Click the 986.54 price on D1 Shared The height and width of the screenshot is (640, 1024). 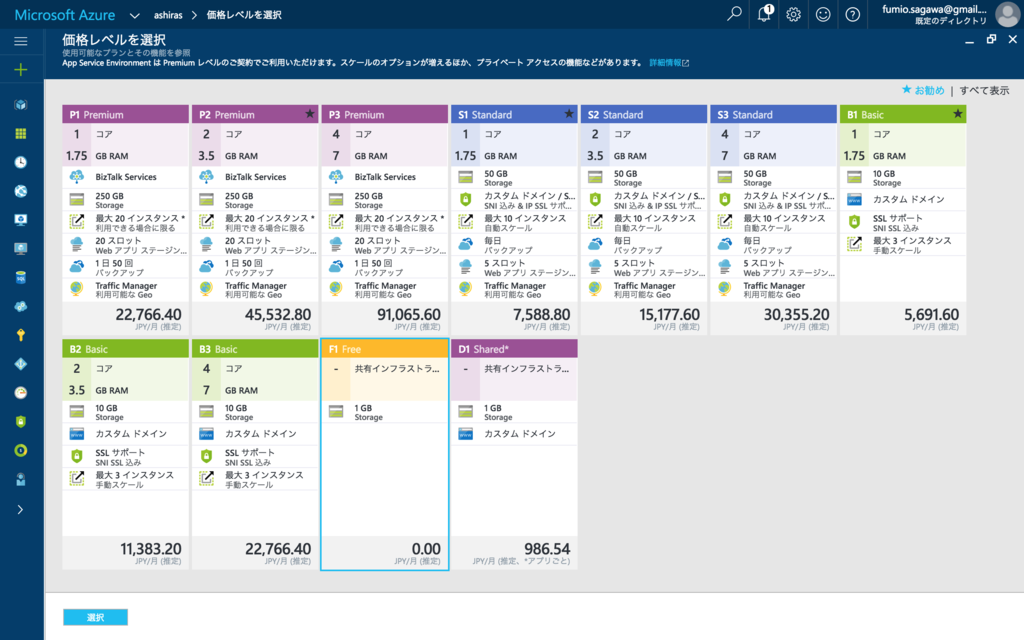click(547, 549)
